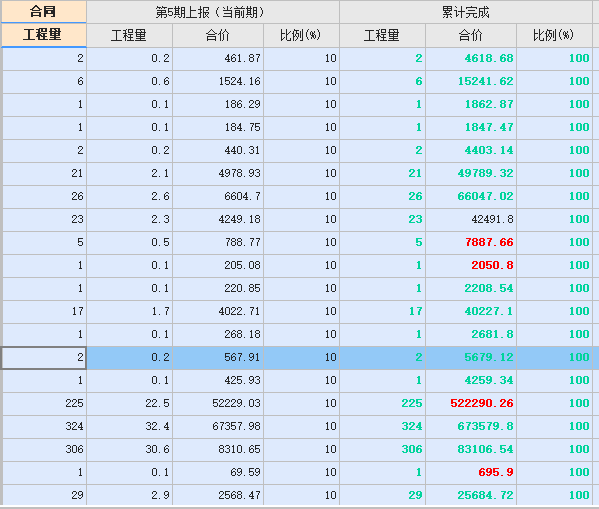Click the 工程量 header under 第5期上报
Viewport: 599px width, 509px height.
pos(130,36)
